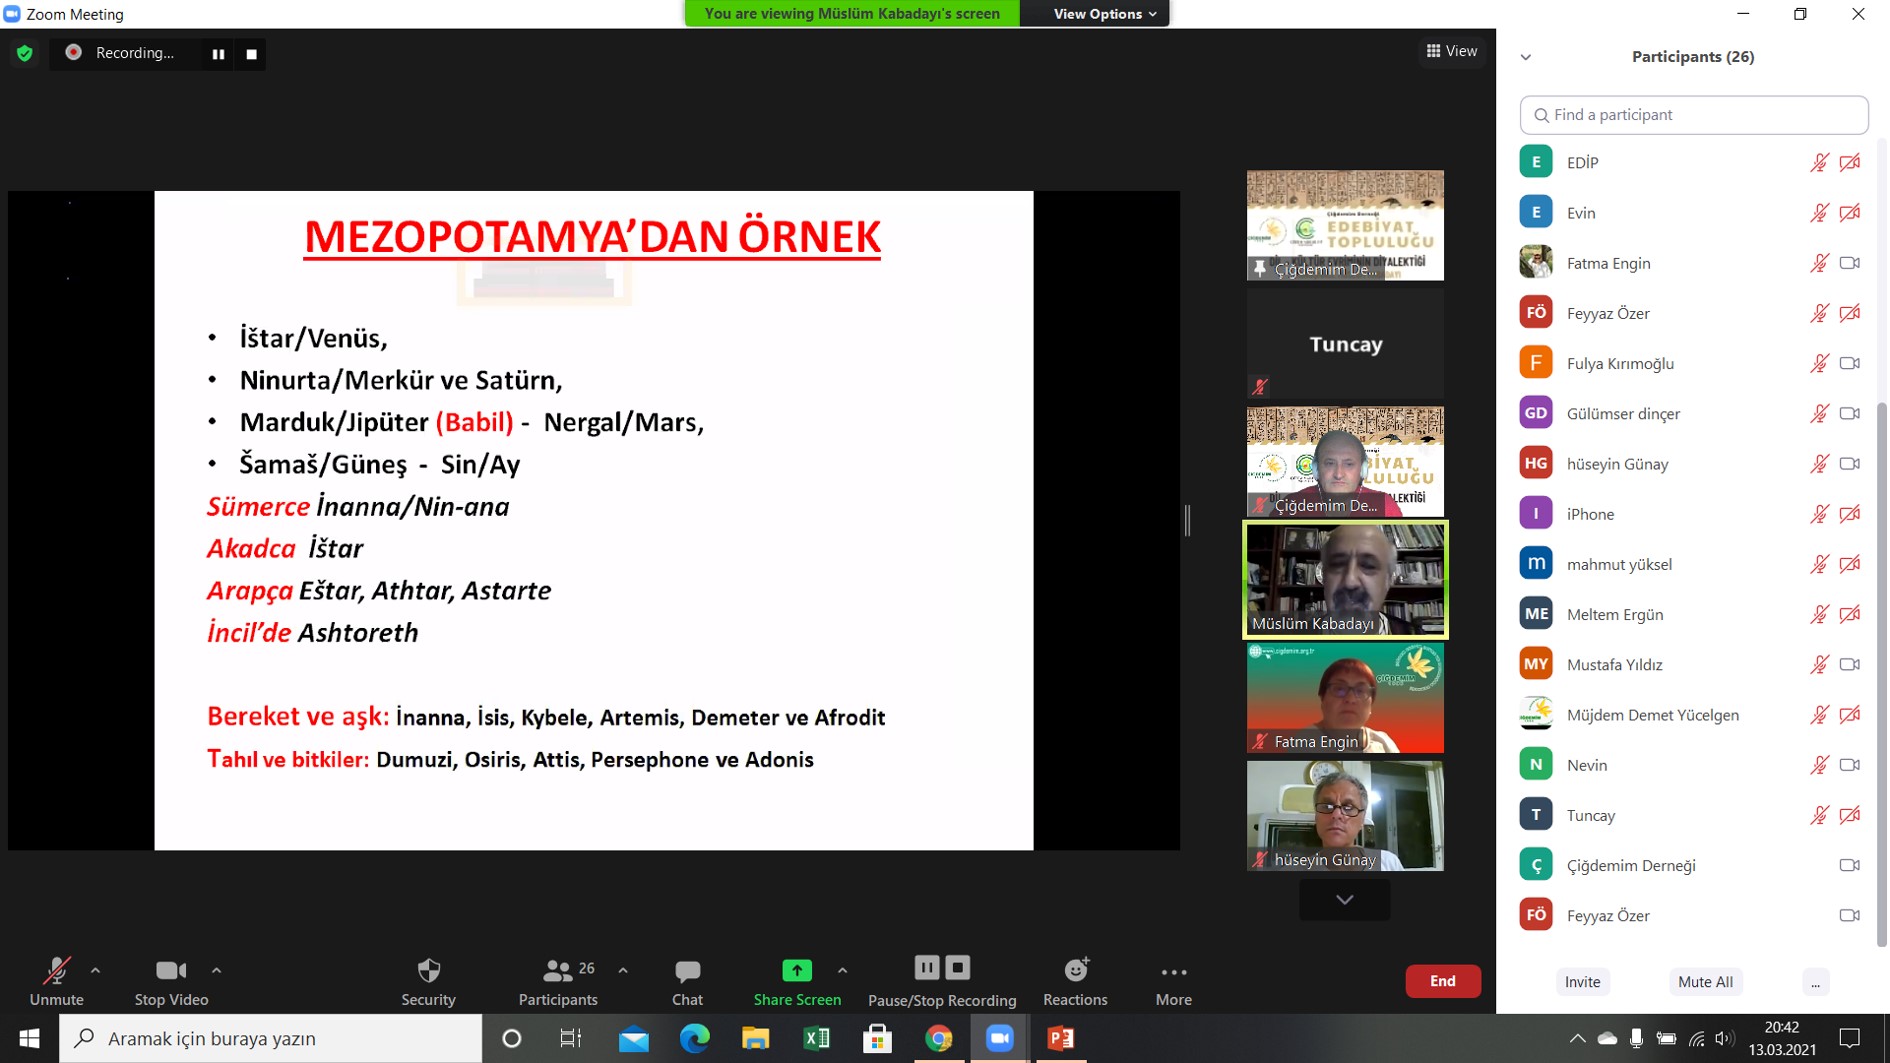Switch to PowerPoint on the taskbar
Screen dimensions: 1890x1063
coord(1061,1039)
